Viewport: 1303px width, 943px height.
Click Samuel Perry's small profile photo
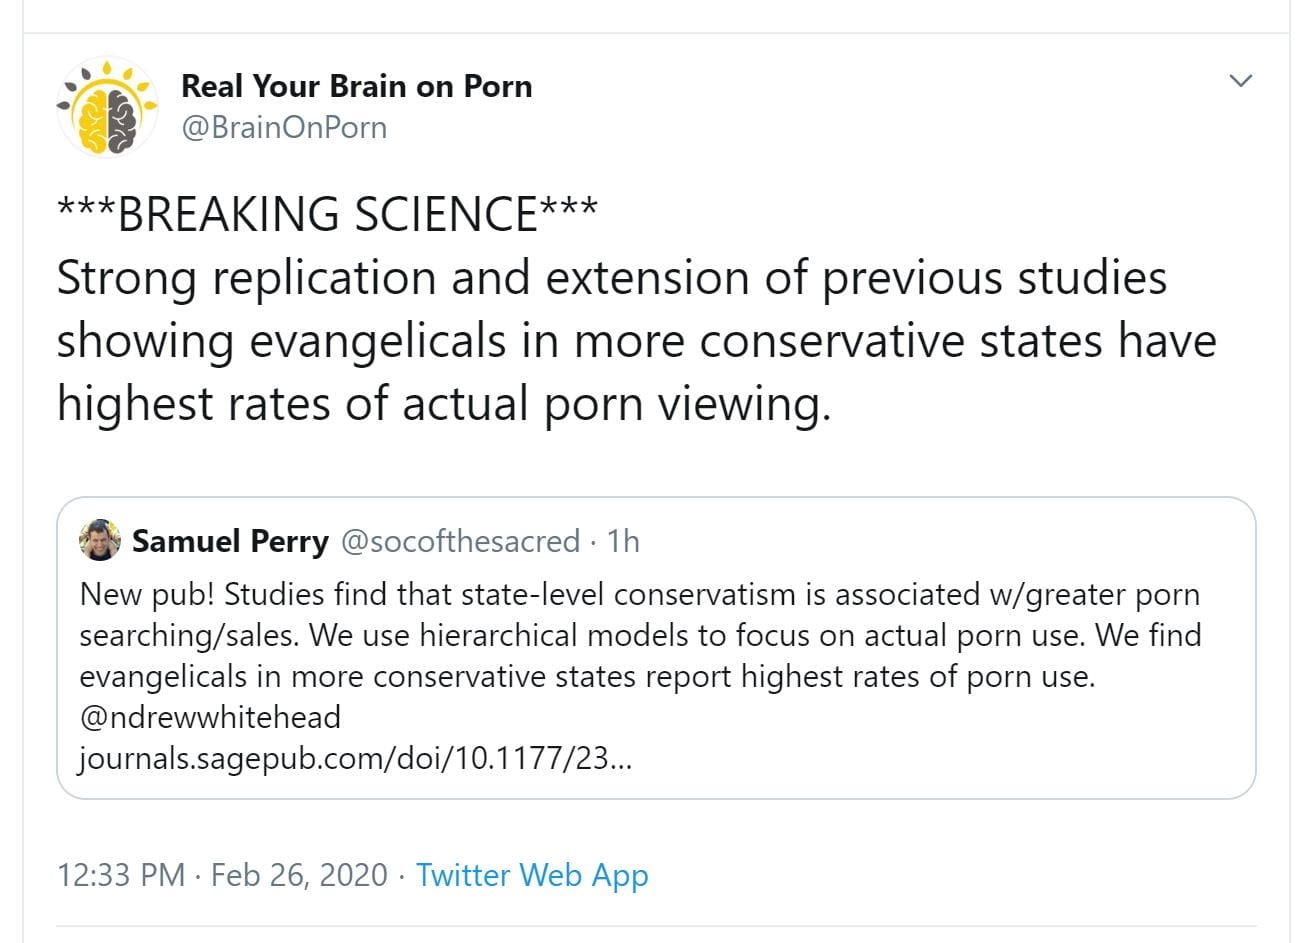100,540
